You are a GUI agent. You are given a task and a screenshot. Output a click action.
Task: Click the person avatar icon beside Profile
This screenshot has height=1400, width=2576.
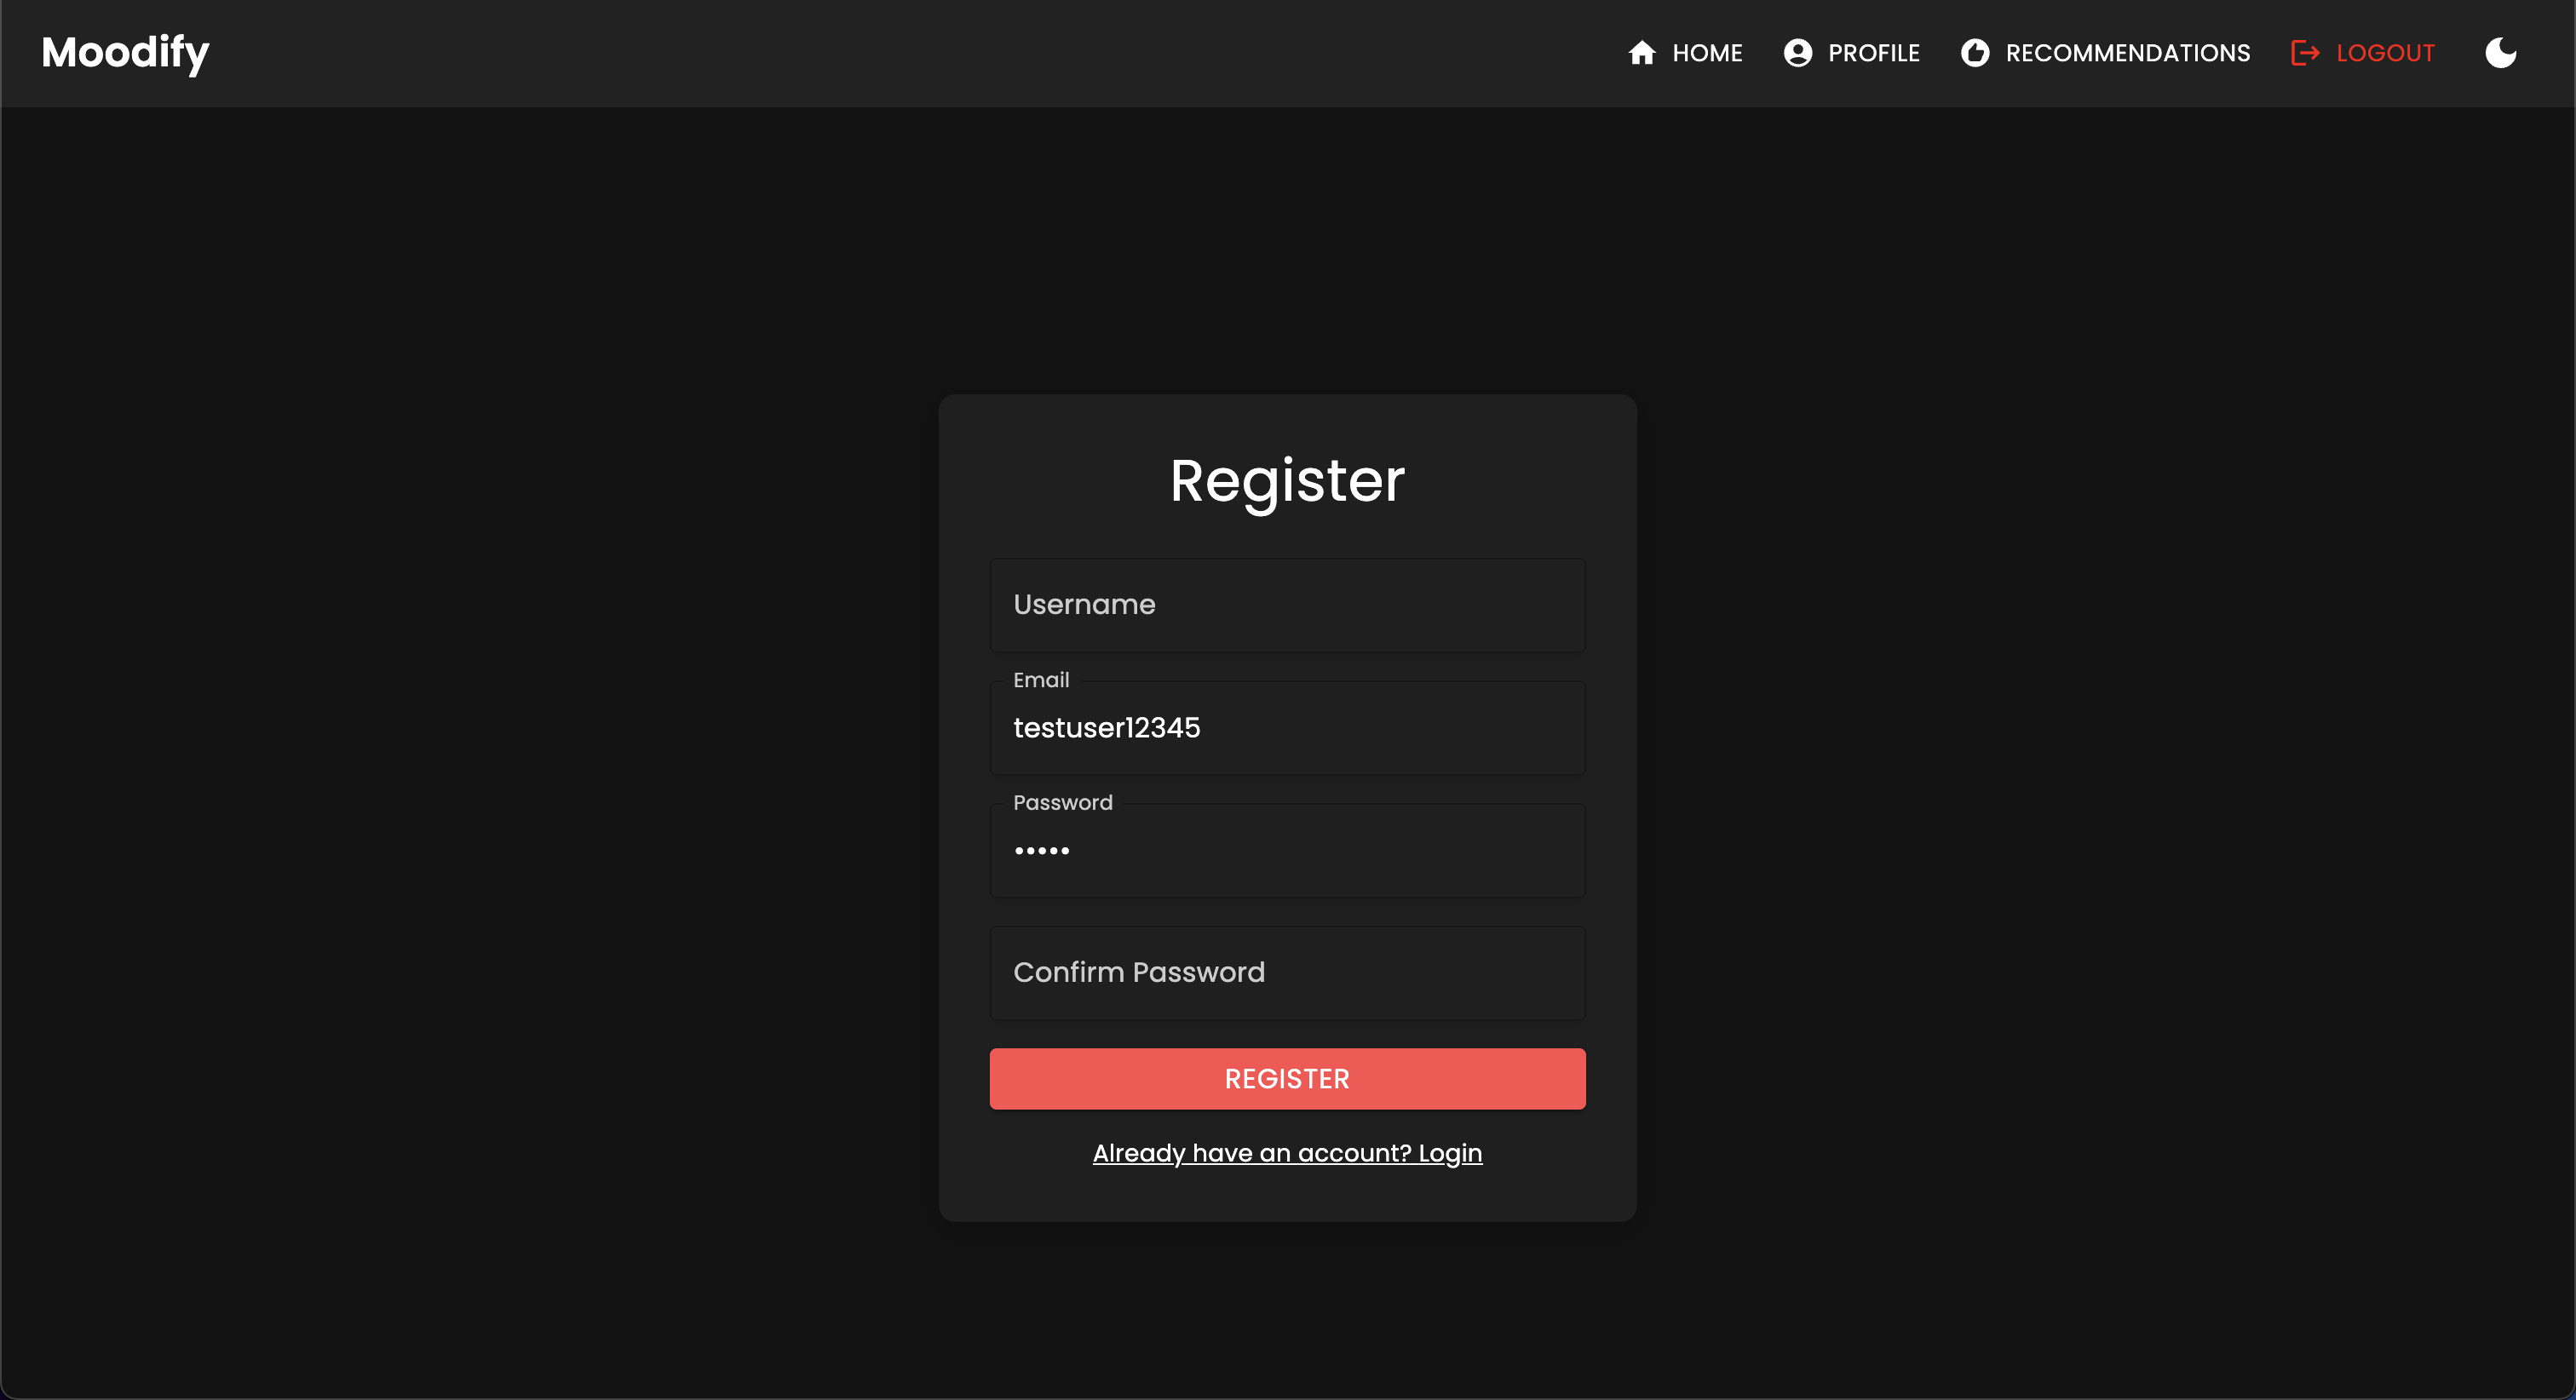(x=1797, y=53)
